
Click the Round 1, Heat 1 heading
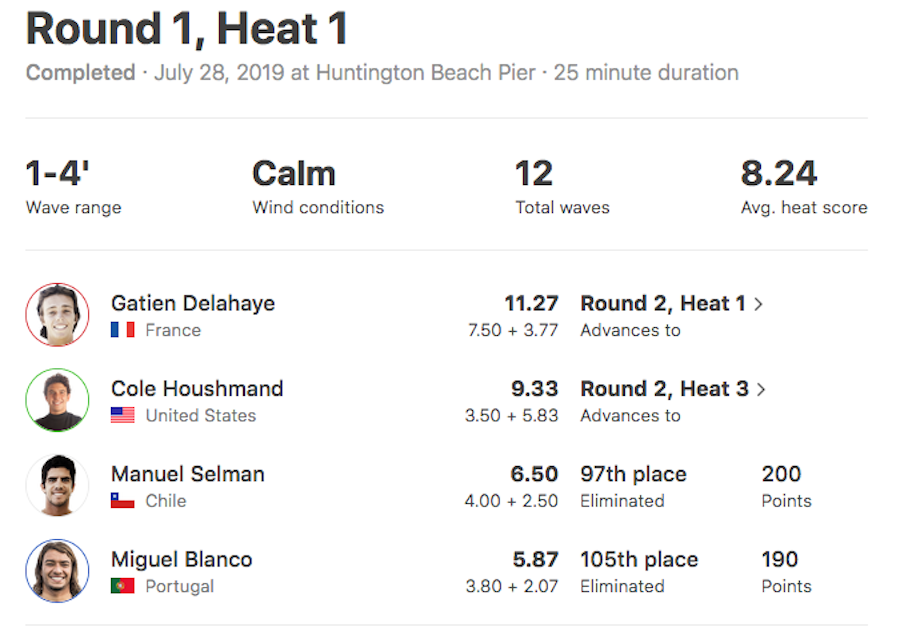(x=187, y=29)
